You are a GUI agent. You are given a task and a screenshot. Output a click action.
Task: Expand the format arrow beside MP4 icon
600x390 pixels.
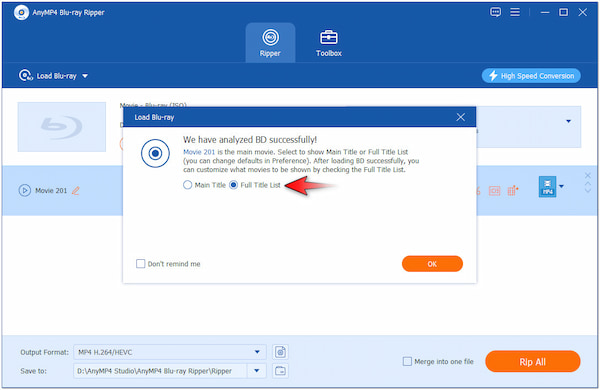click(x=561, y=186)
